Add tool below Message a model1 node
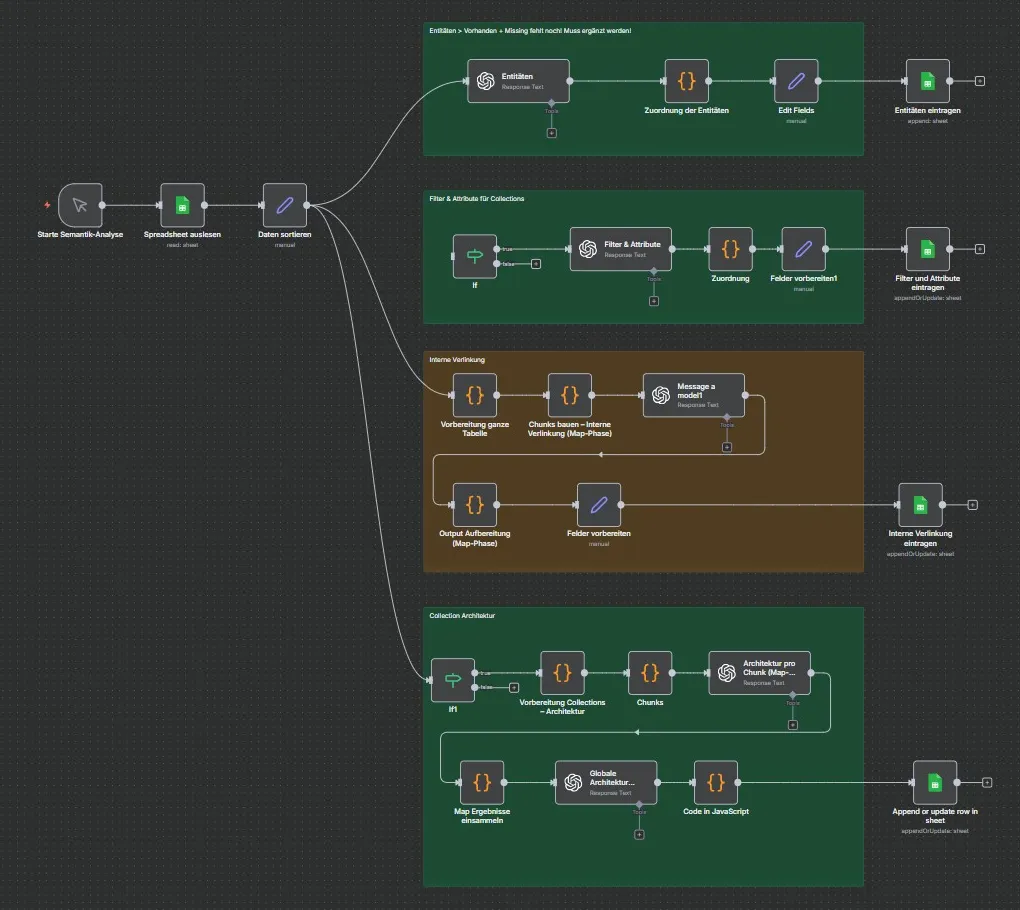 point(727,448)
